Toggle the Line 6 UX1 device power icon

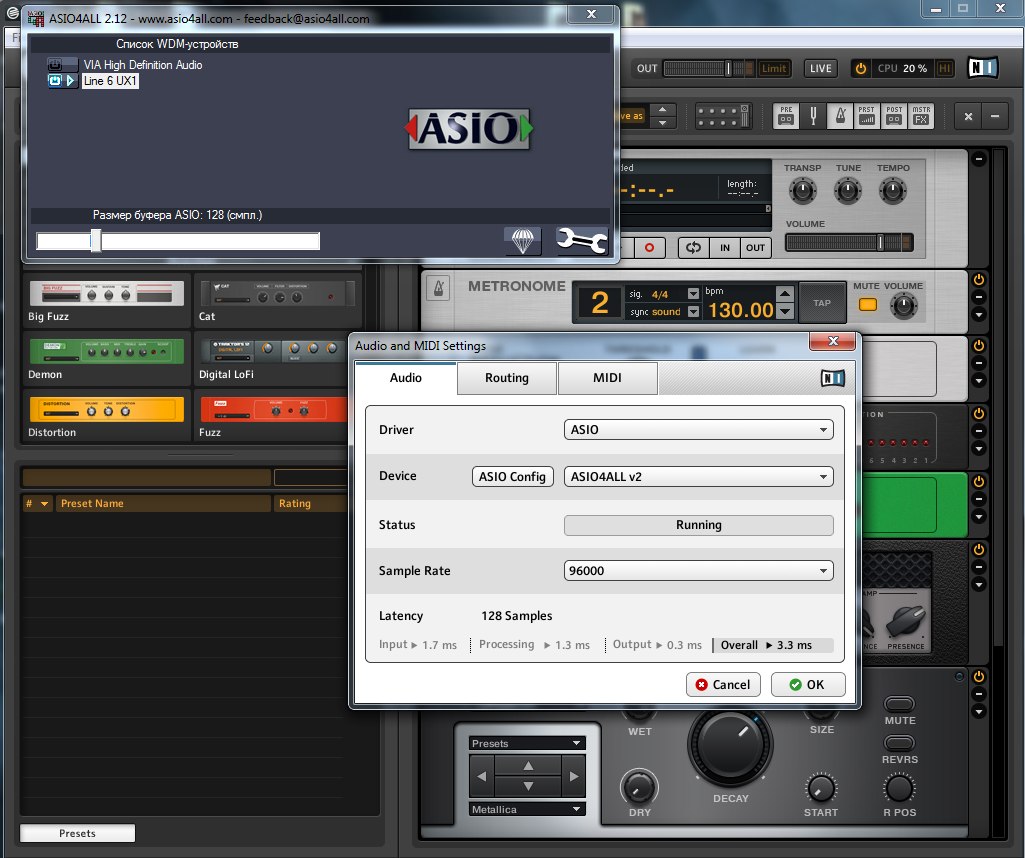coord(55,81)
